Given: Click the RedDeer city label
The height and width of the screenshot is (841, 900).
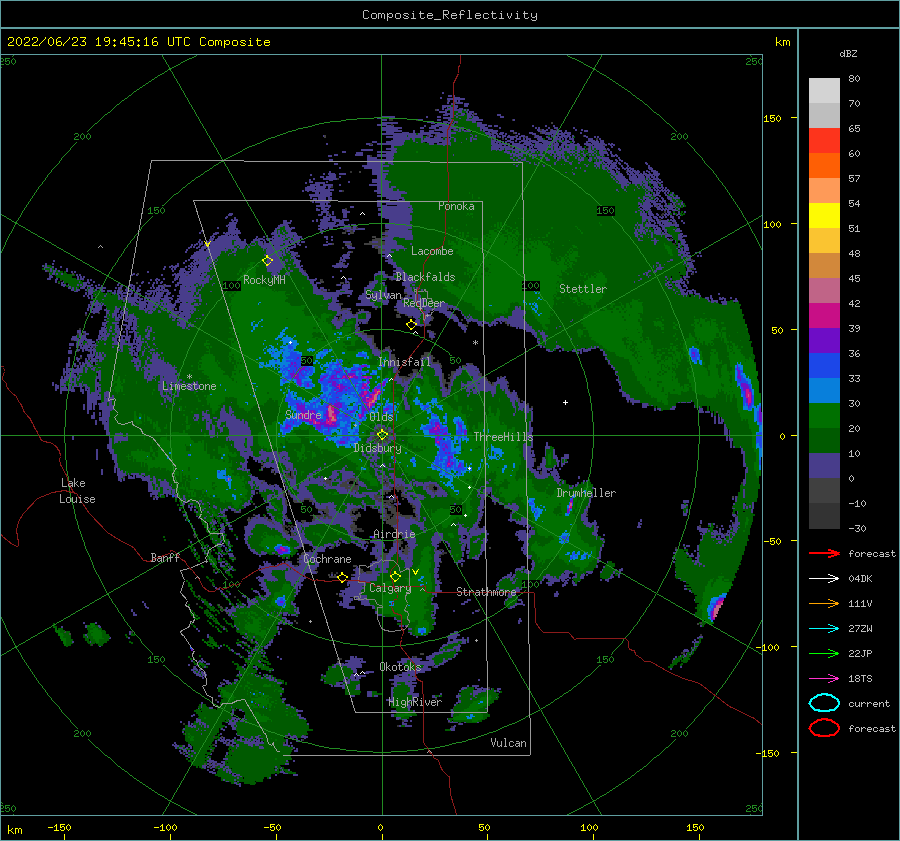Looking at the screenshot, I should [424, 303].
